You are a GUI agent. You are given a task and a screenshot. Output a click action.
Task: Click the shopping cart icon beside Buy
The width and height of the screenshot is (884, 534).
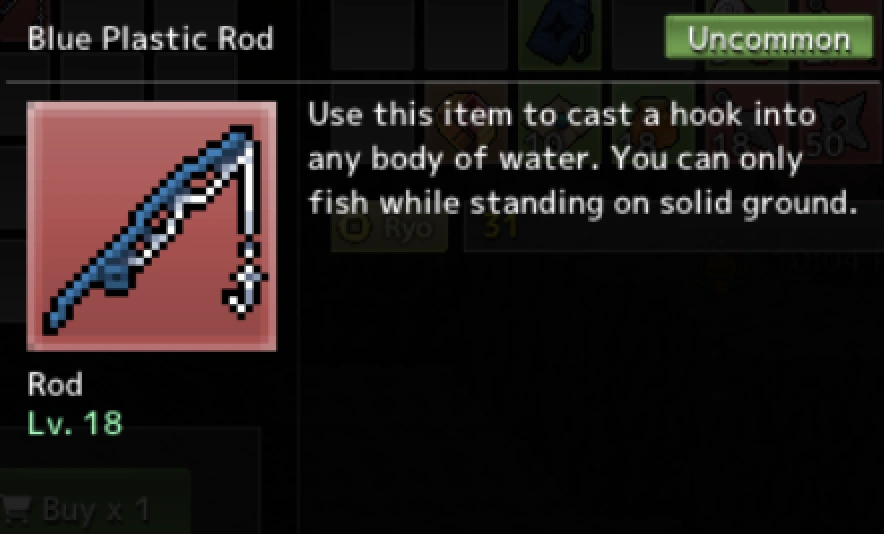[x=16, y=509]
